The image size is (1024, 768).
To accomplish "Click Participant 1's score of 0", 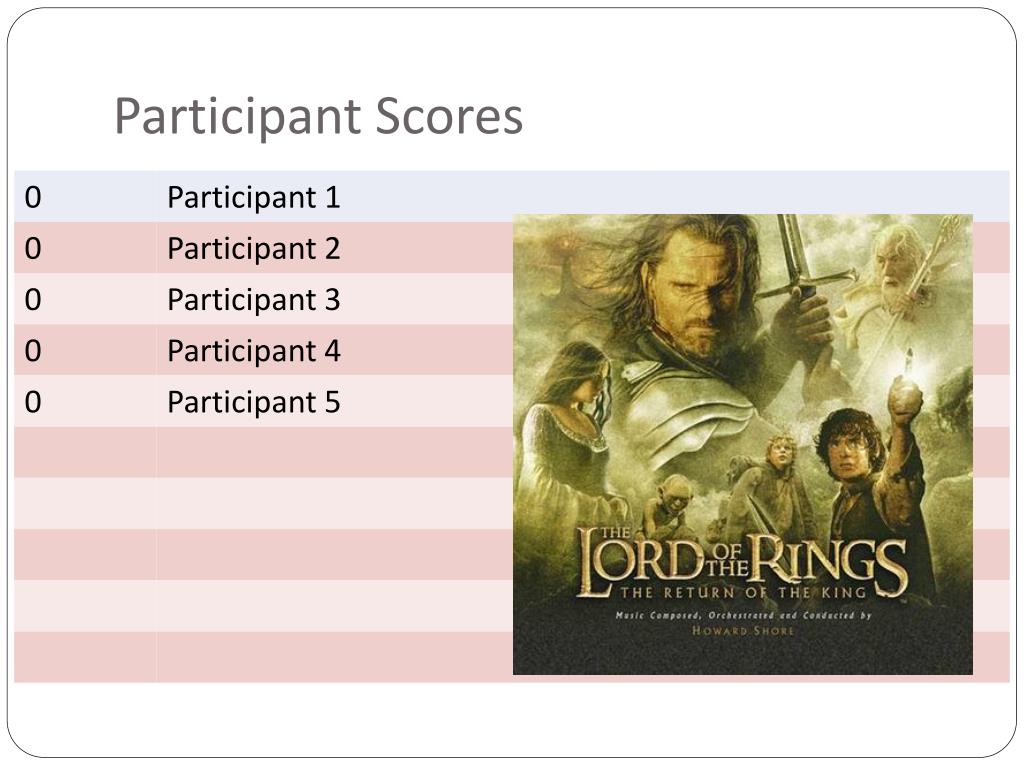I will click(33, 197).
